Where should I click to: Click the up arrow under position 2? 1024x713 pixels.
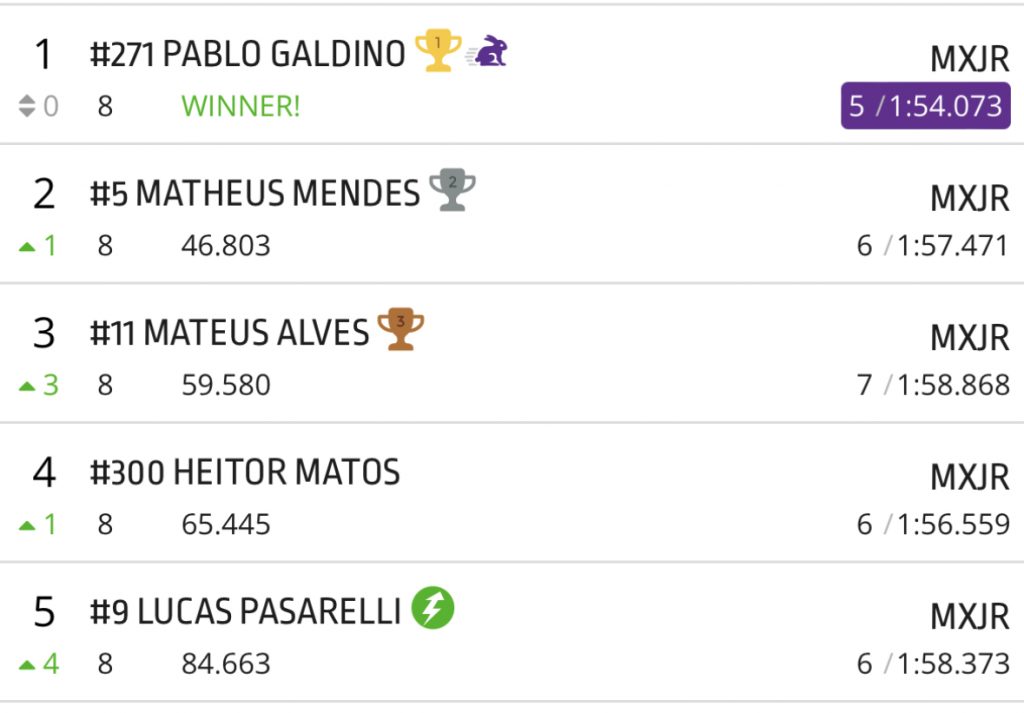[27, 246]
